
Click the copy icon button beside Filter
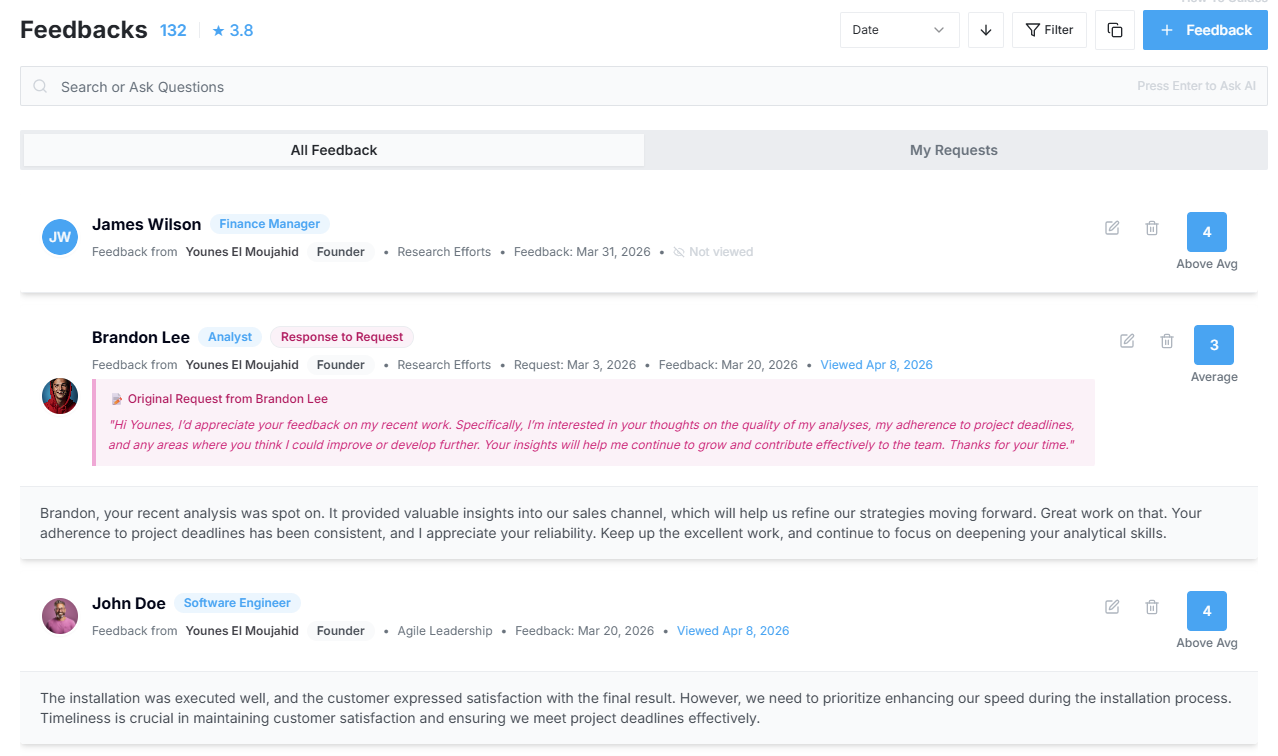tap(1115, 30)
